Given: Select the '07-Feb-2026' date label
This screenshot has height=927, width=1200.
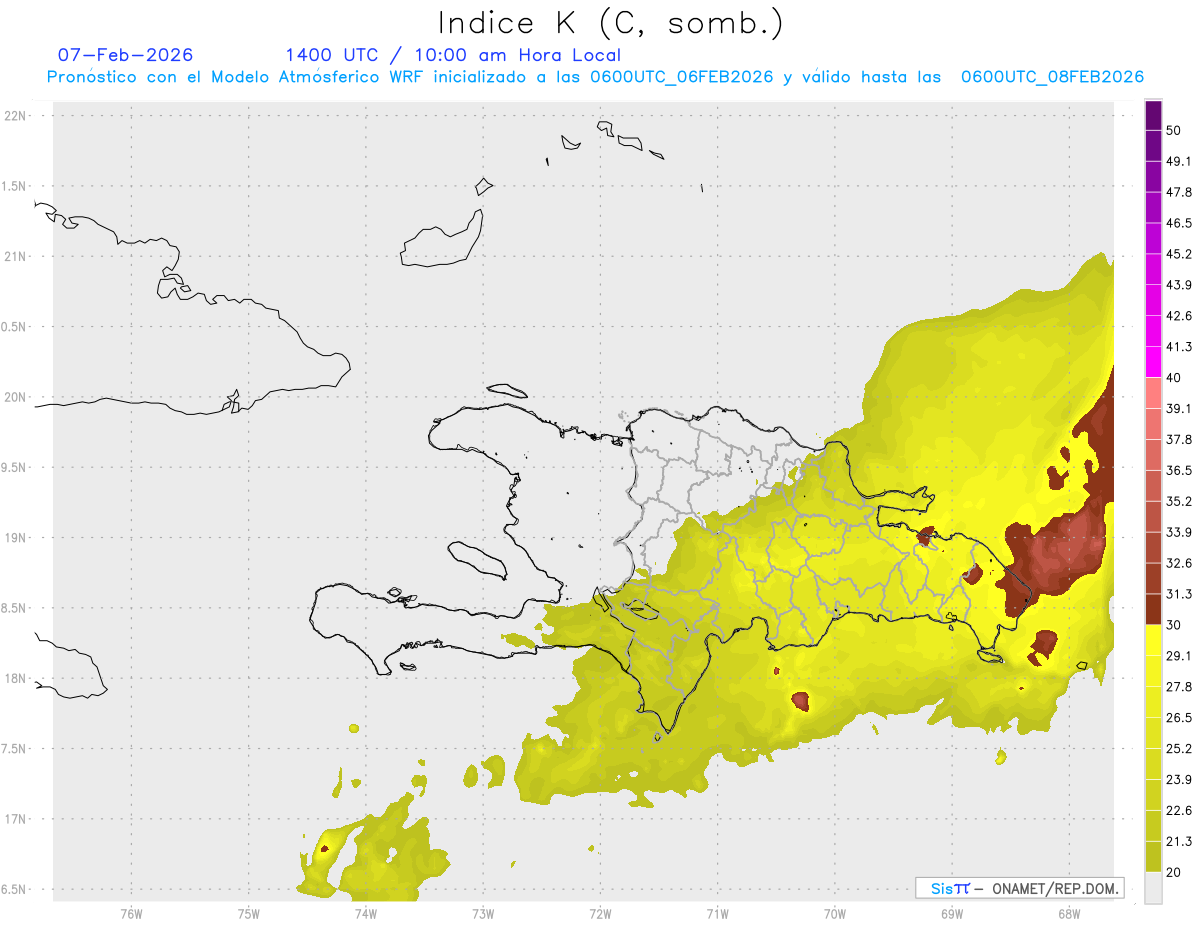Looking at the screenshot, I should coord(125,55).
